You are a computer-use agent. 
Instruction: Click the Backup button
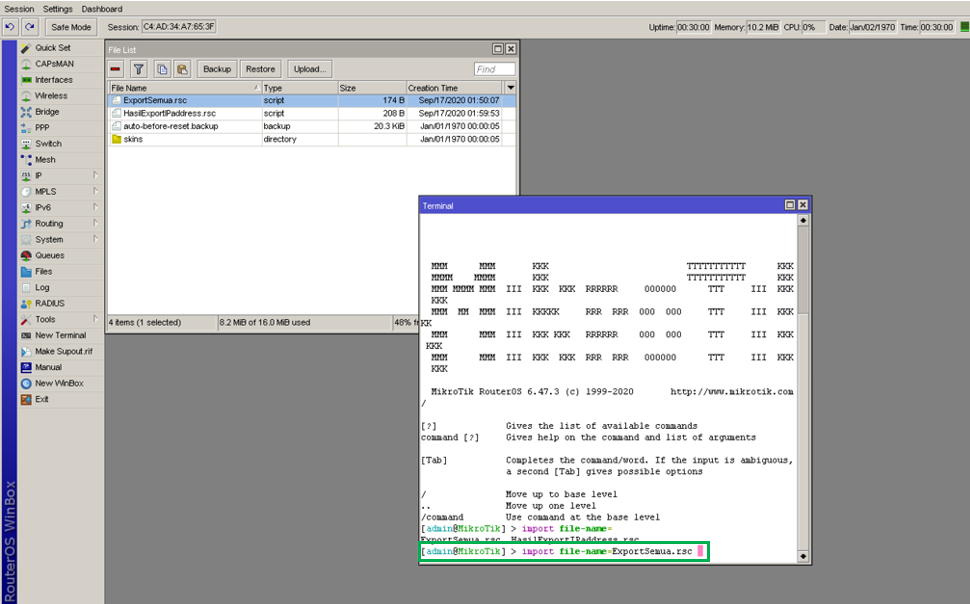[217, 69]
